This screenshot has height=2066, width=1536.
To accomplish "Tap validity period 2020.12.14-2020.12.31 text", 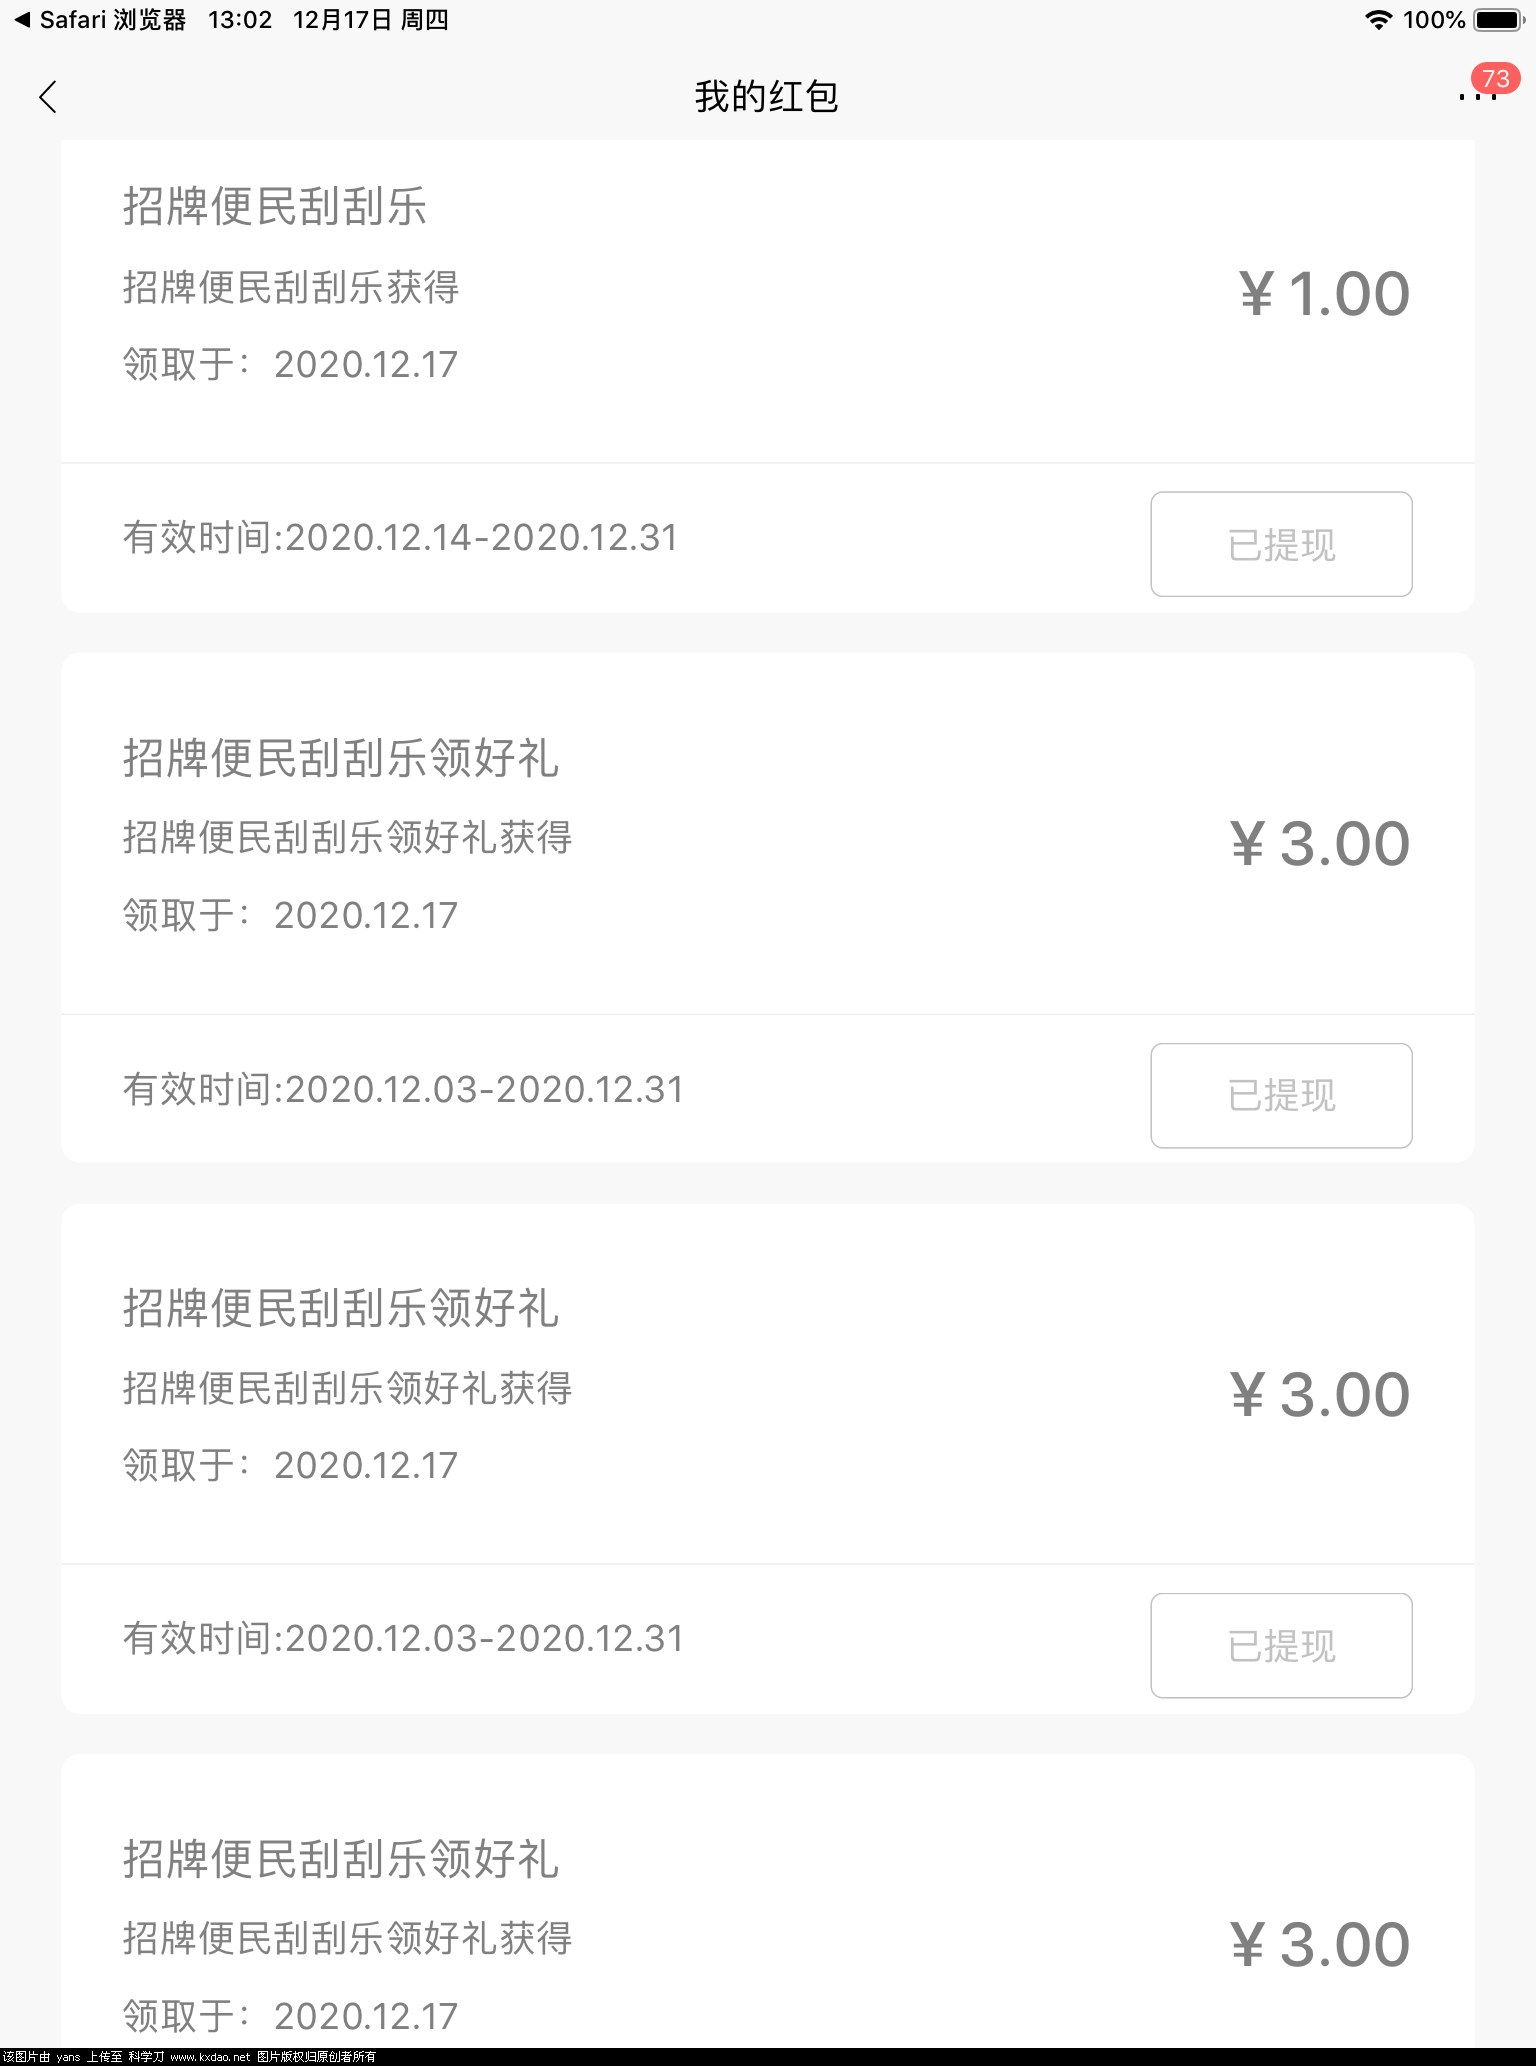I will [x=400, y=538].
